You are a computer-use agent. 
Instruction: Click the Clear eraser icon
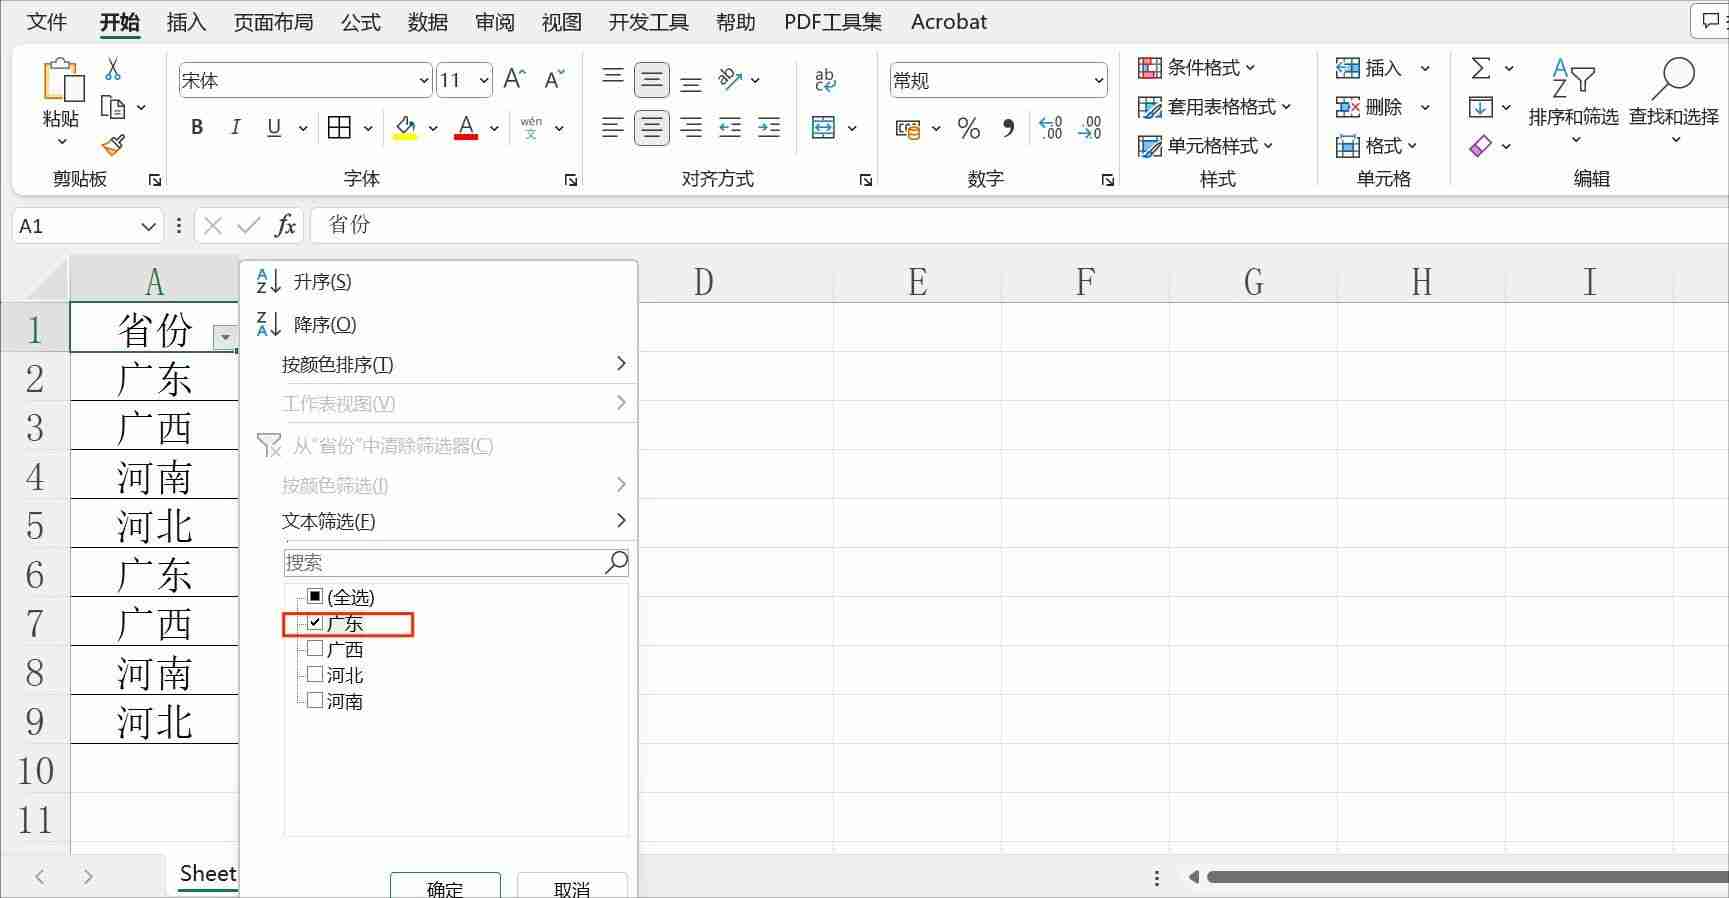click(x=1481, y=146)
